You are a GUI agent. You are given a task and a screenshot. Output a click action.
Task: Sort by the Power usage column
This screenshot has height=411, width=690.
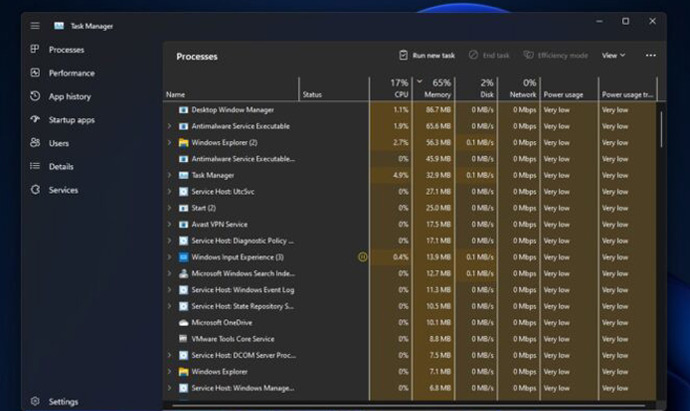pyautogui.click(x=569, y=89)
